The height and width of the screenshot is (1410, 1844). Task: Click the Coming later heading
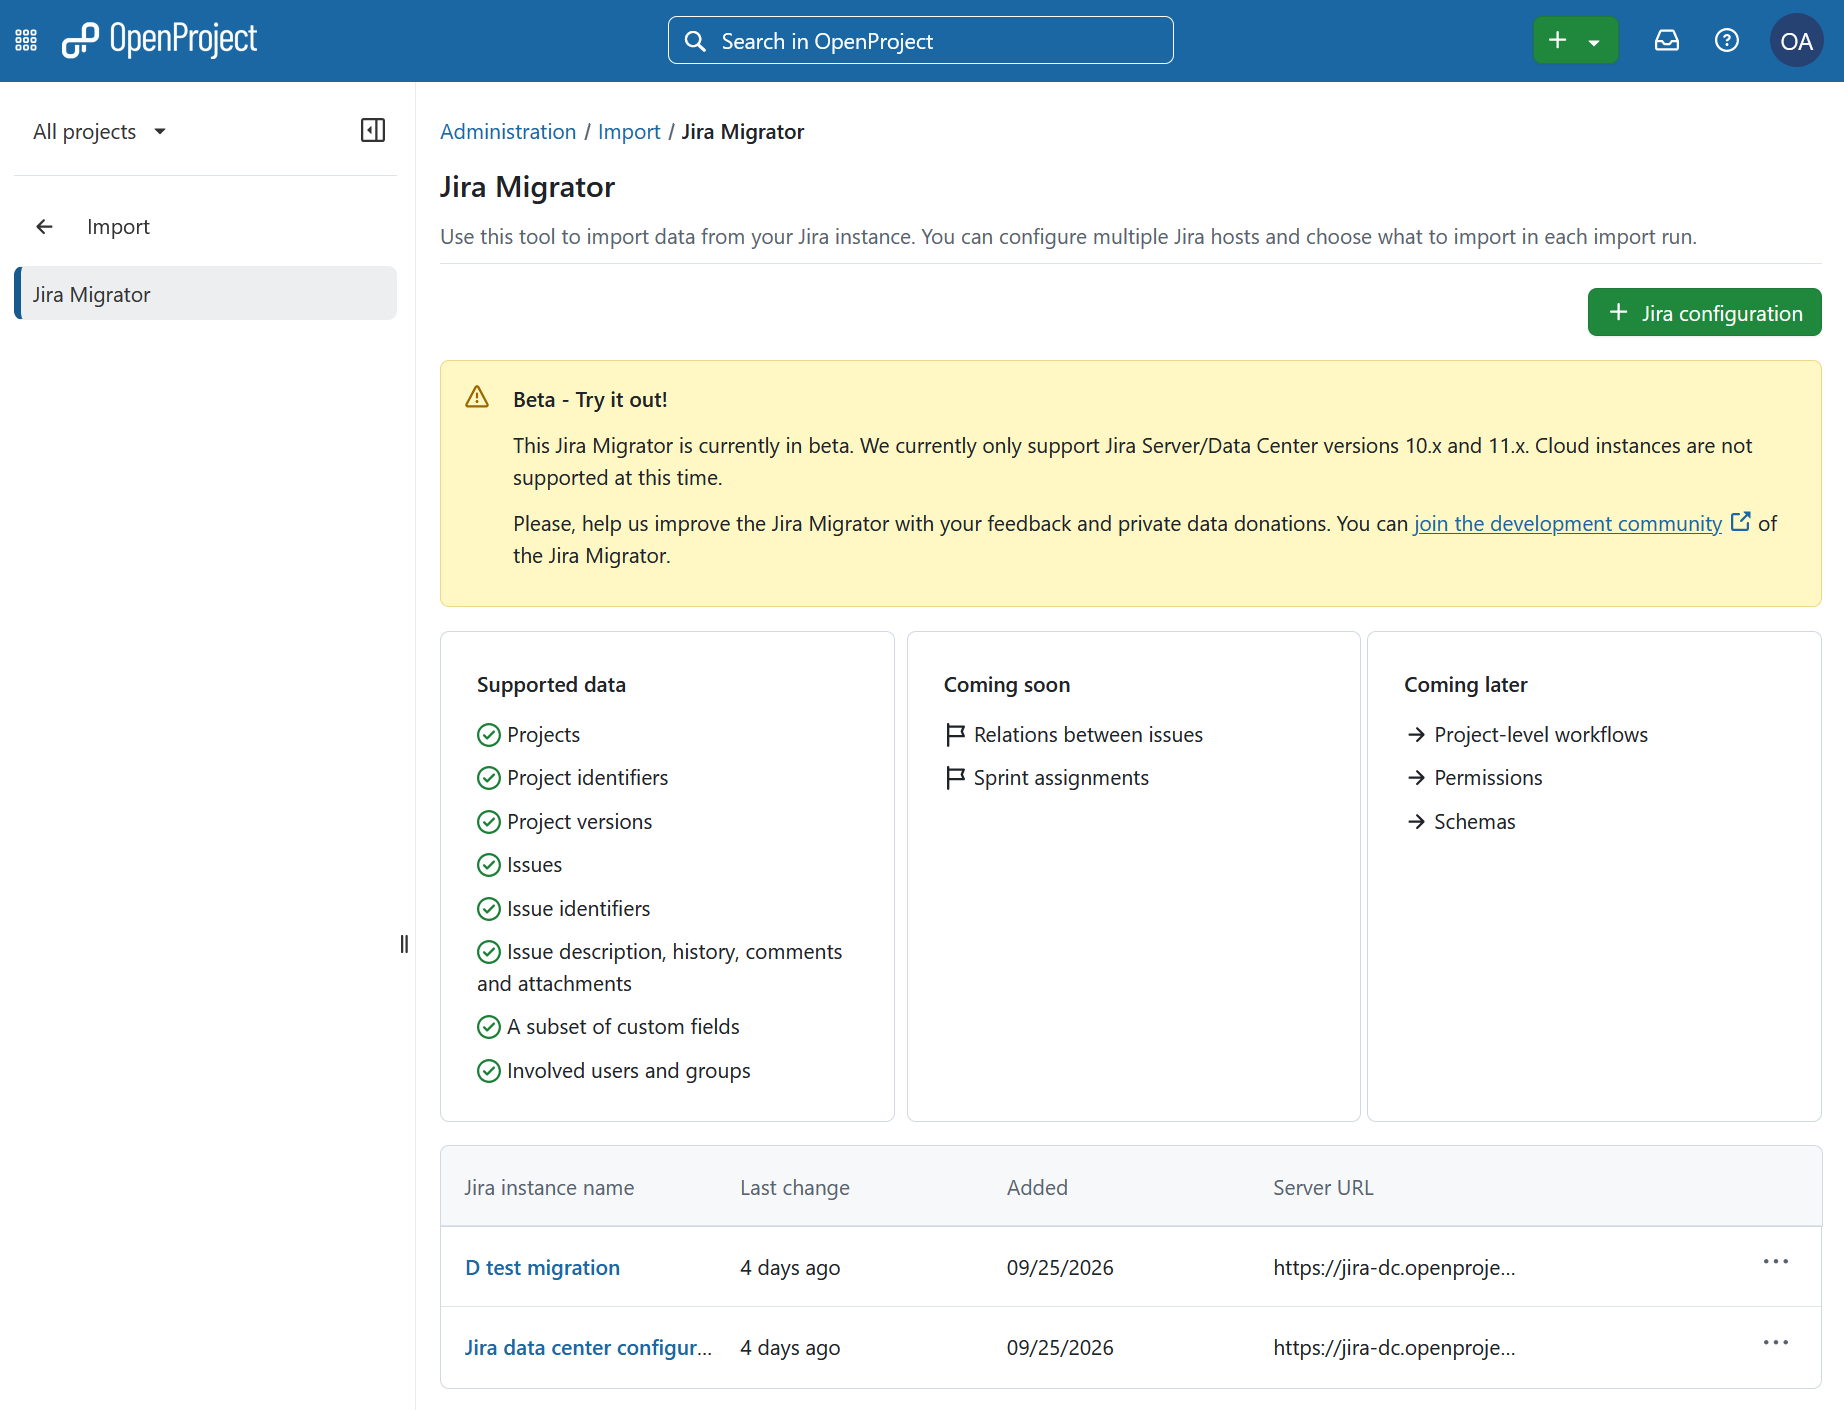coord(1466,685)
